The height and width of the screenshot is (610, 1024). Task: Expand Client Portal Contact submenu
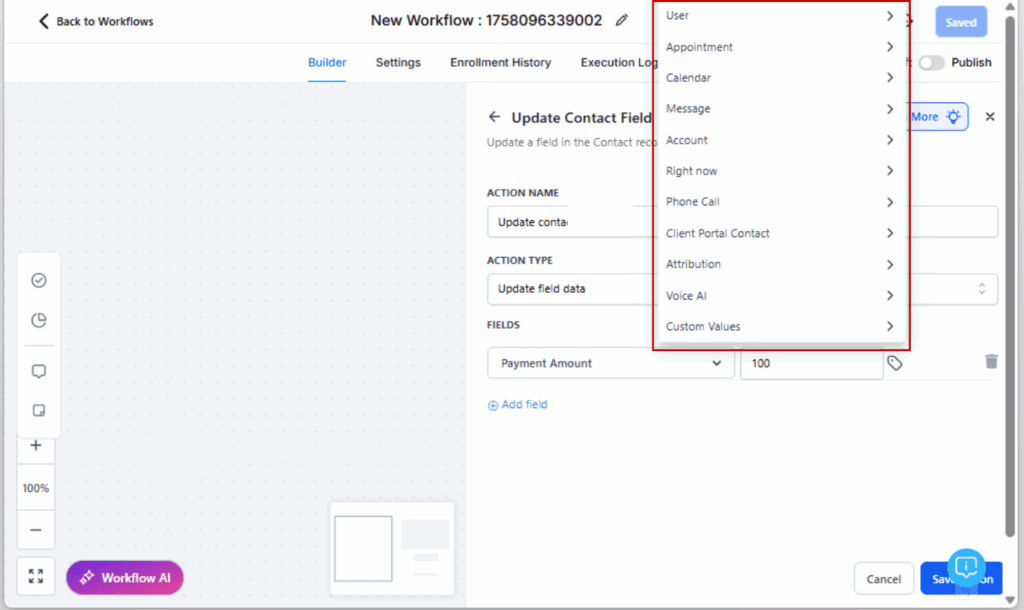click(780, 233)
